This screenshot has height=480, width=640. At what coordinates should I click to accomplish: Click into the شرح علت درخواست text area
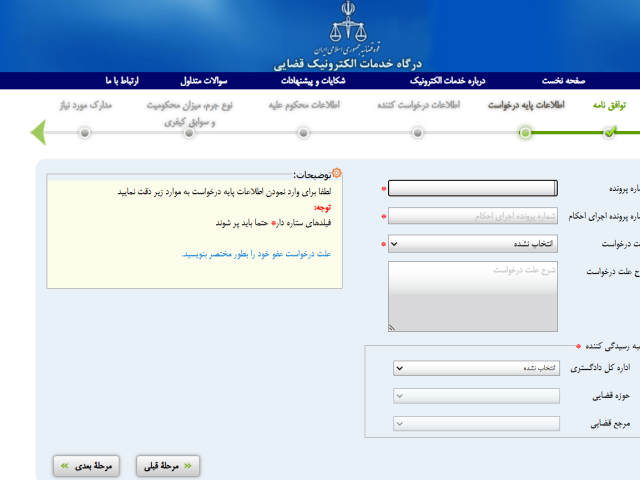pos(472,296)
